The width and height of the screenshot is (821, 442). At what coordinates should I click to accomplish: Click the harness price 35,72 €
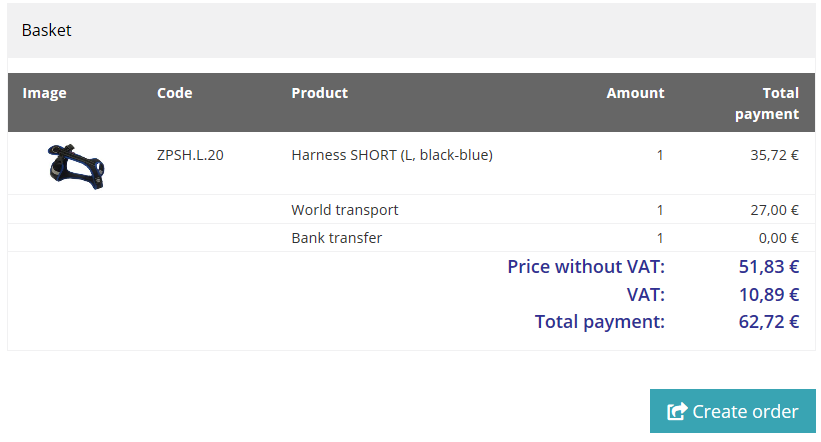coord(774,155)
